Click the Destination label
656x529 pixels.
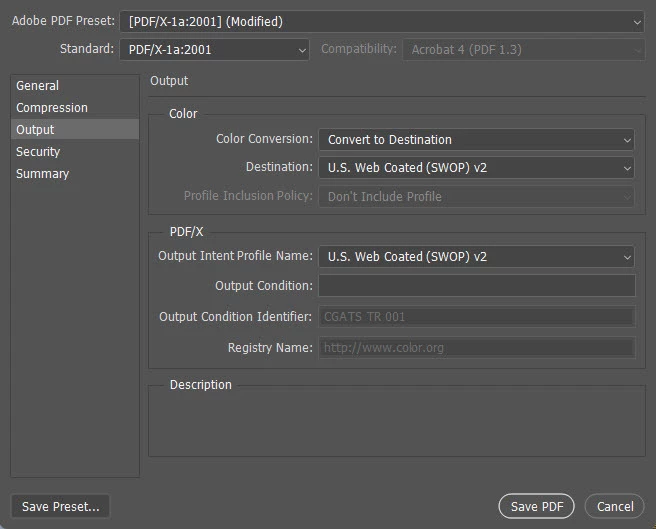(279, 167)
